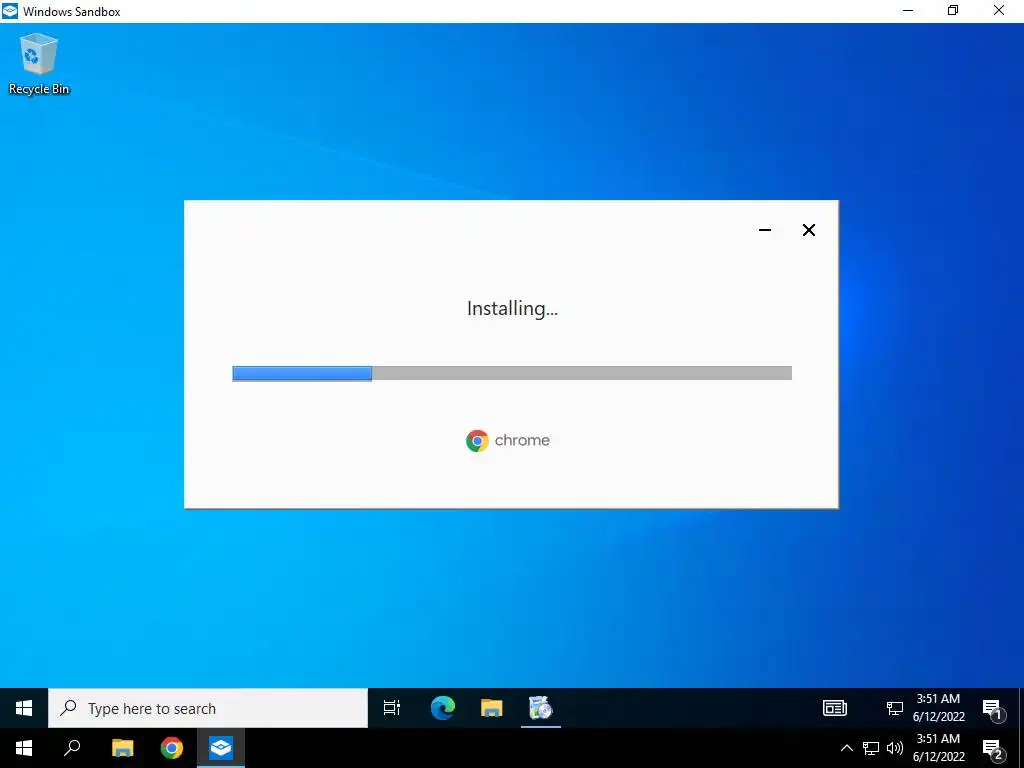Open host notification center with badge 2
Image resolution: width=1024 pixels, height=768 pixels.
pyautogui.click(x=992, y=750)
